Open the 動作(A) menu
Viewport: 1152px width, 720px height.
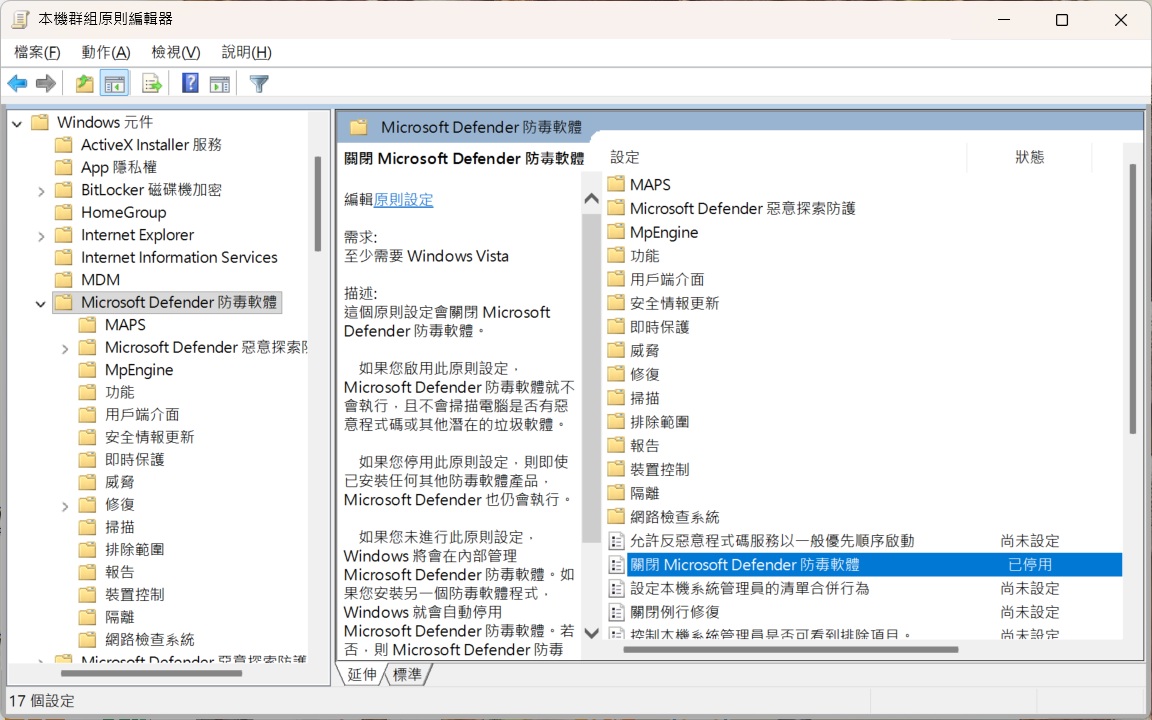[x=106, y=52]
